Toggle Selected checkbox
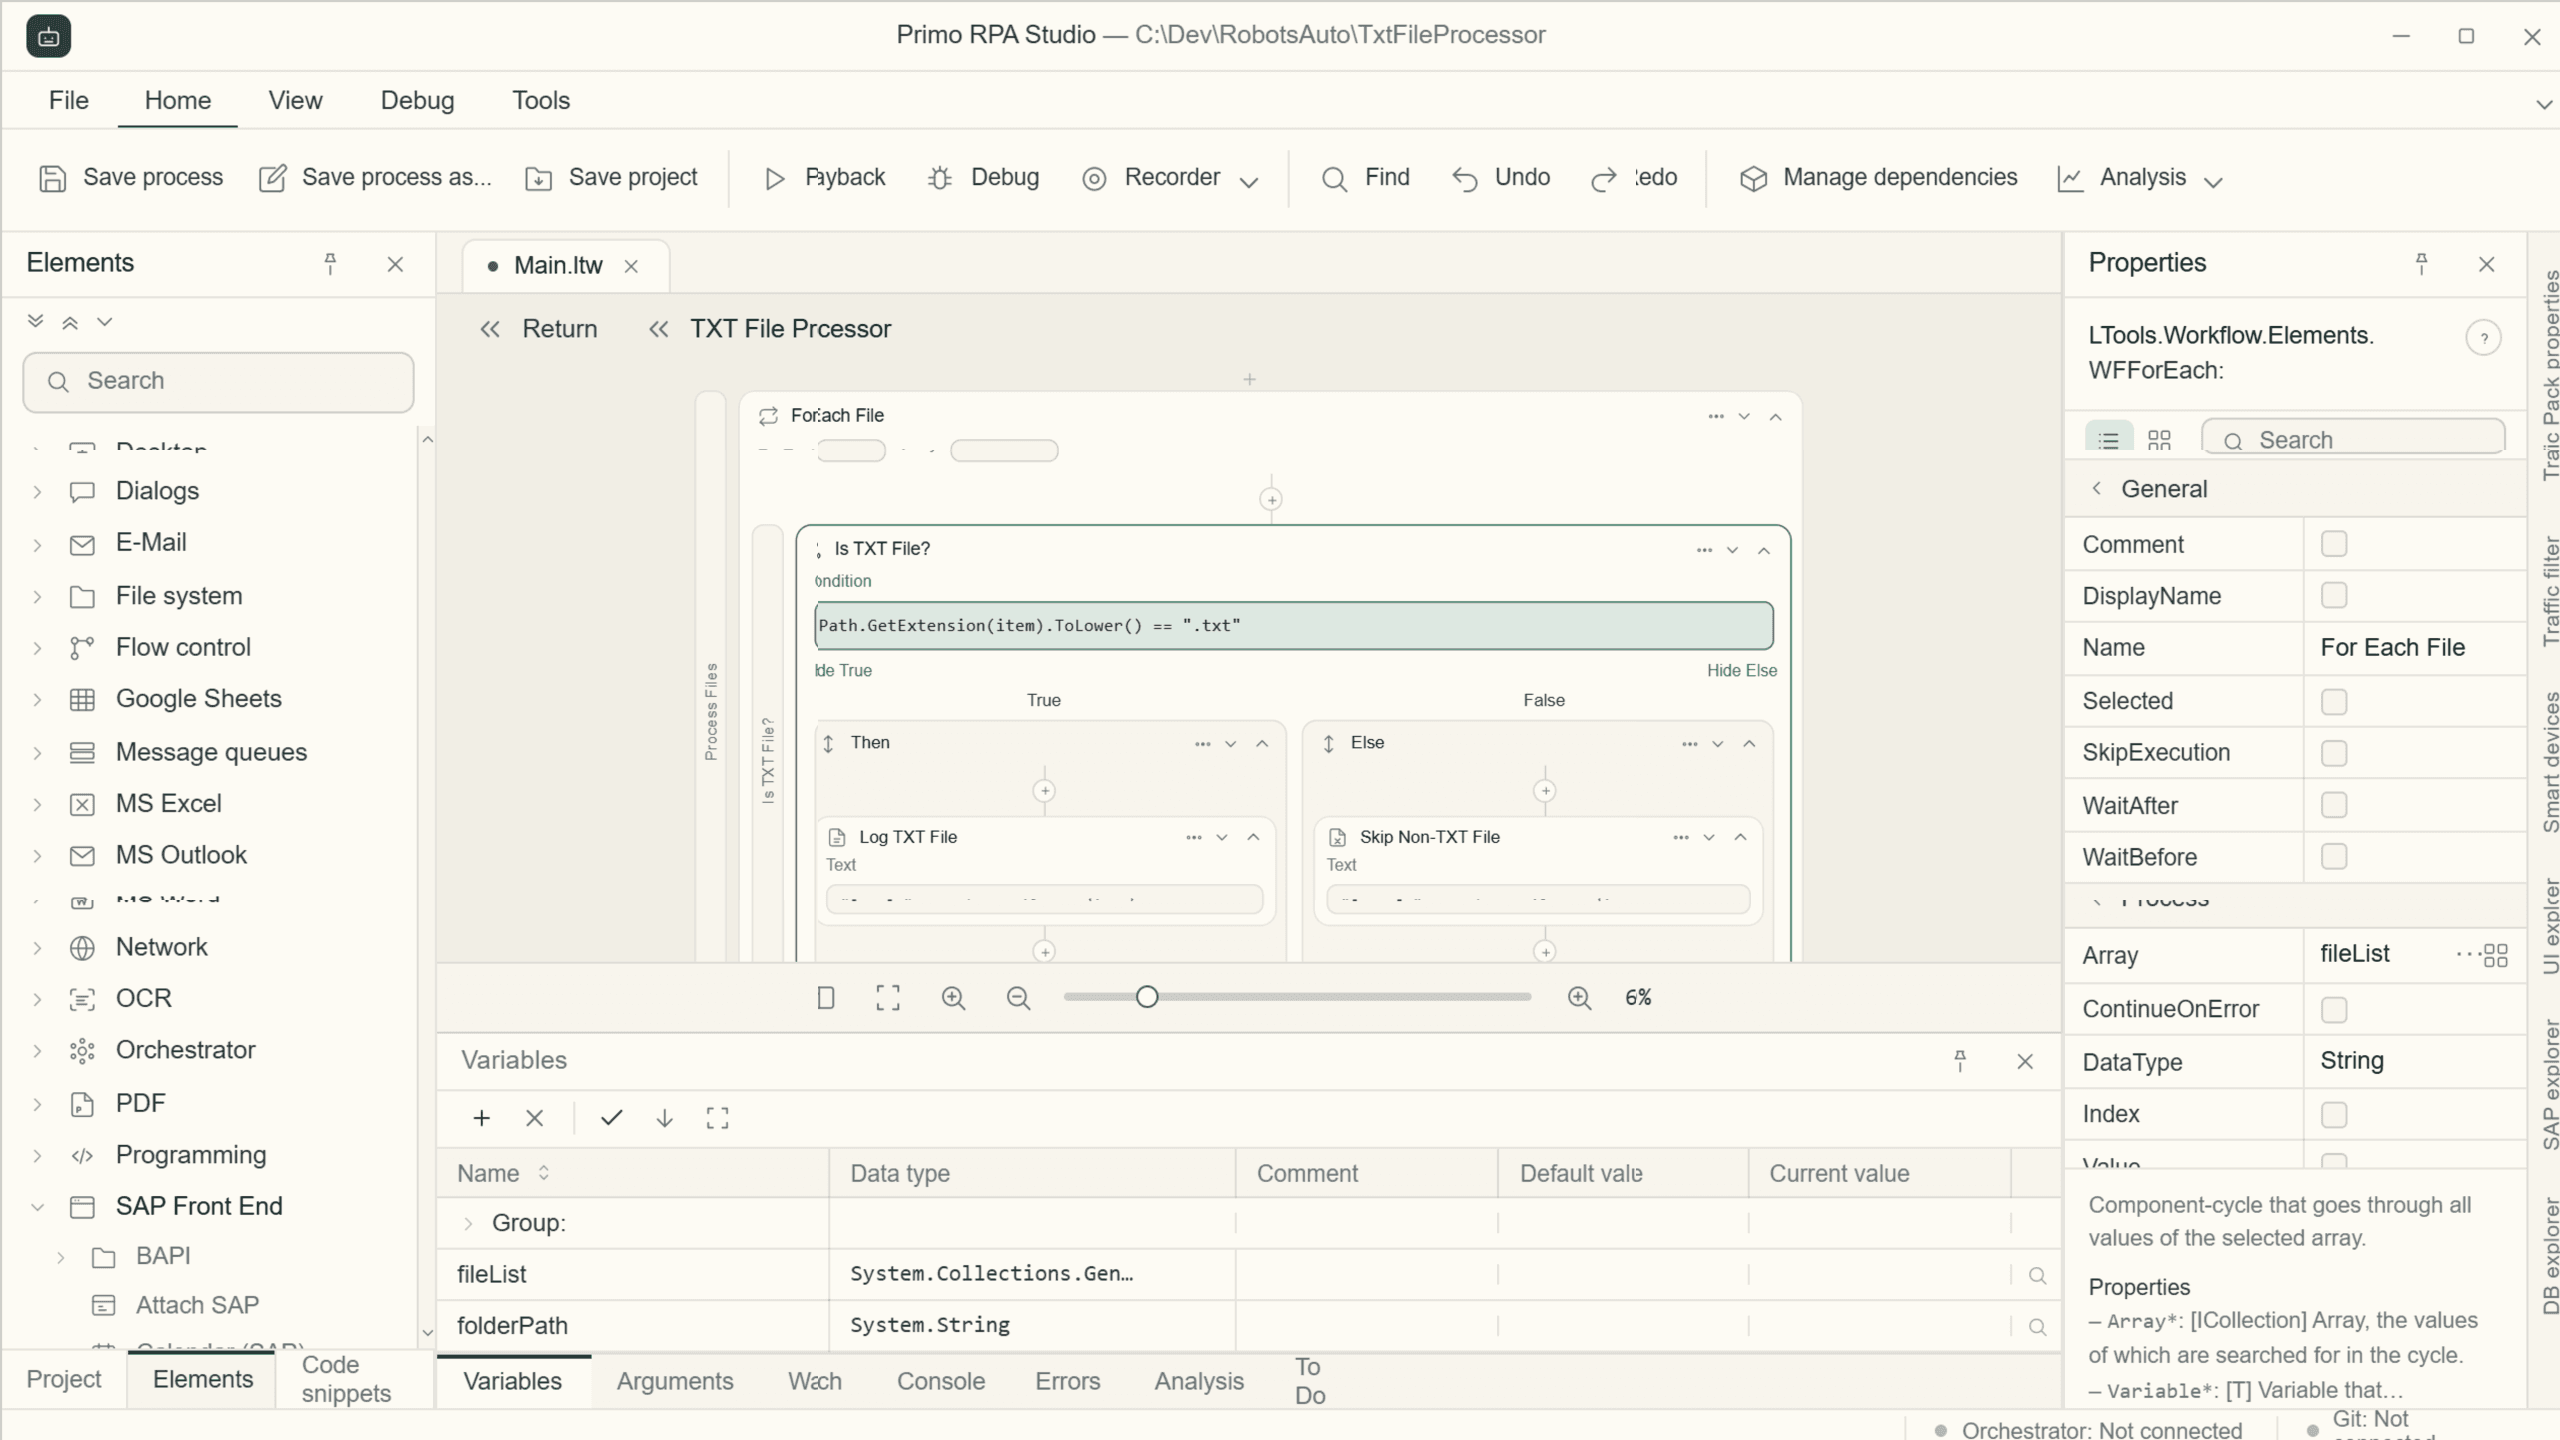Viewport: 2560px width, 1440px height. [x=2334, y=702]
